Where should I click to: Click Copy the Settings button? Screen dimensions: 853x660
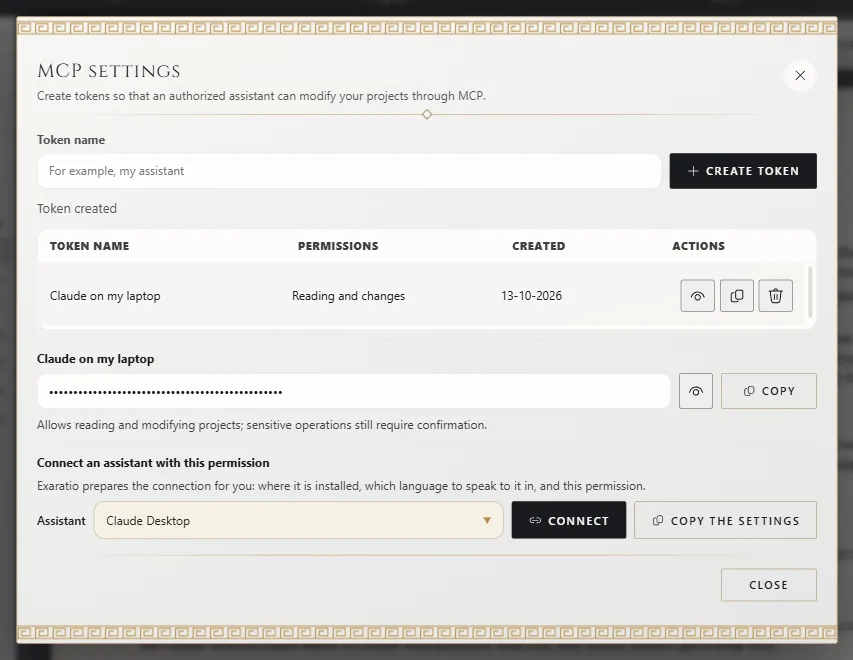click(725, 520)
